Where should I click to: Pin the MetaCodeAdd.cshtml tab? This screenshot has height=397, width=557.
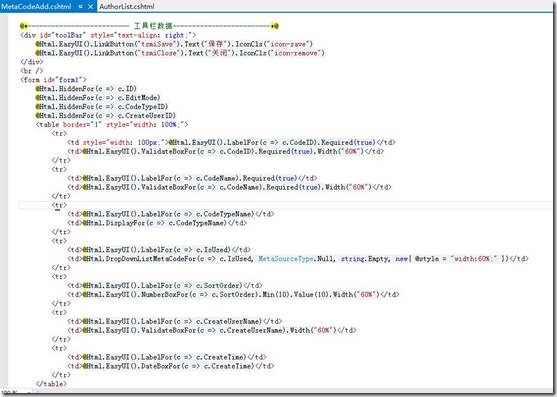click(81, 6)
